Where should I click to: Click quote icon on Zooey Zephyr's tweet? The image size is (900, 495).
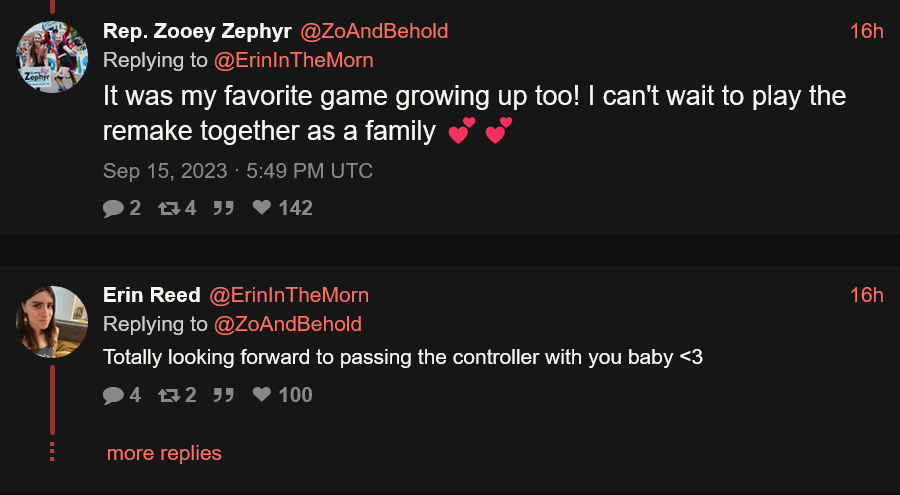tap(223, 208)
